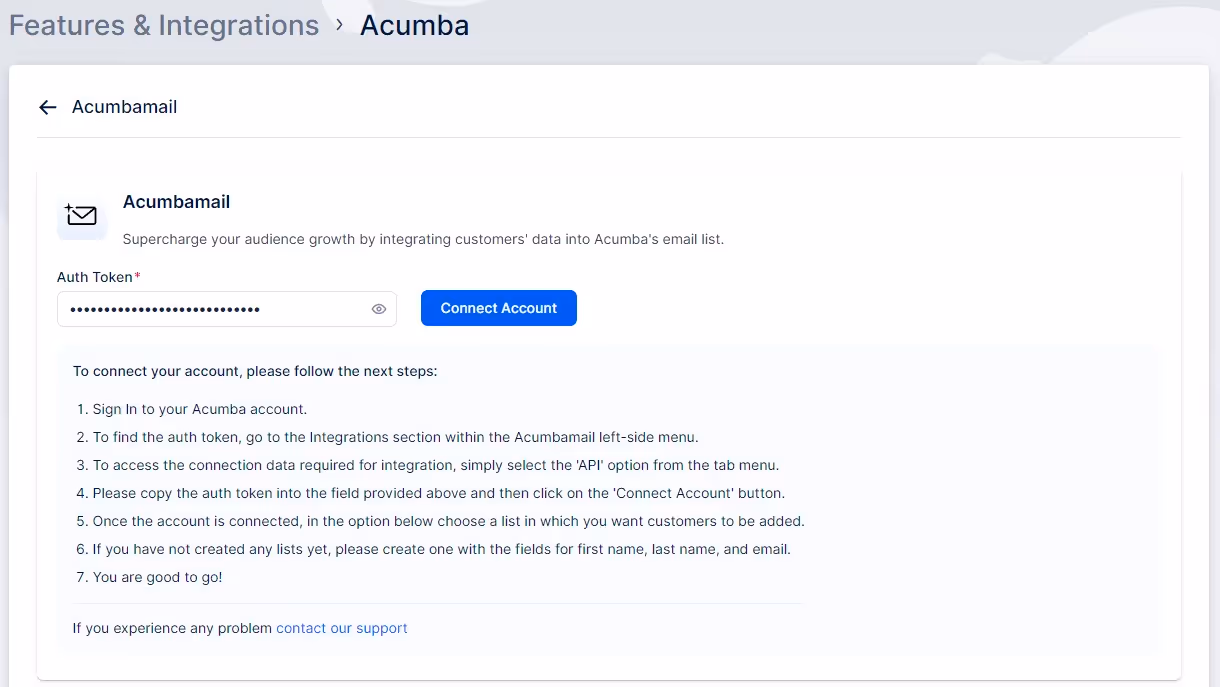Click the Acumba breadcrumb title
1220x687 pixels.
click(414, 25)
